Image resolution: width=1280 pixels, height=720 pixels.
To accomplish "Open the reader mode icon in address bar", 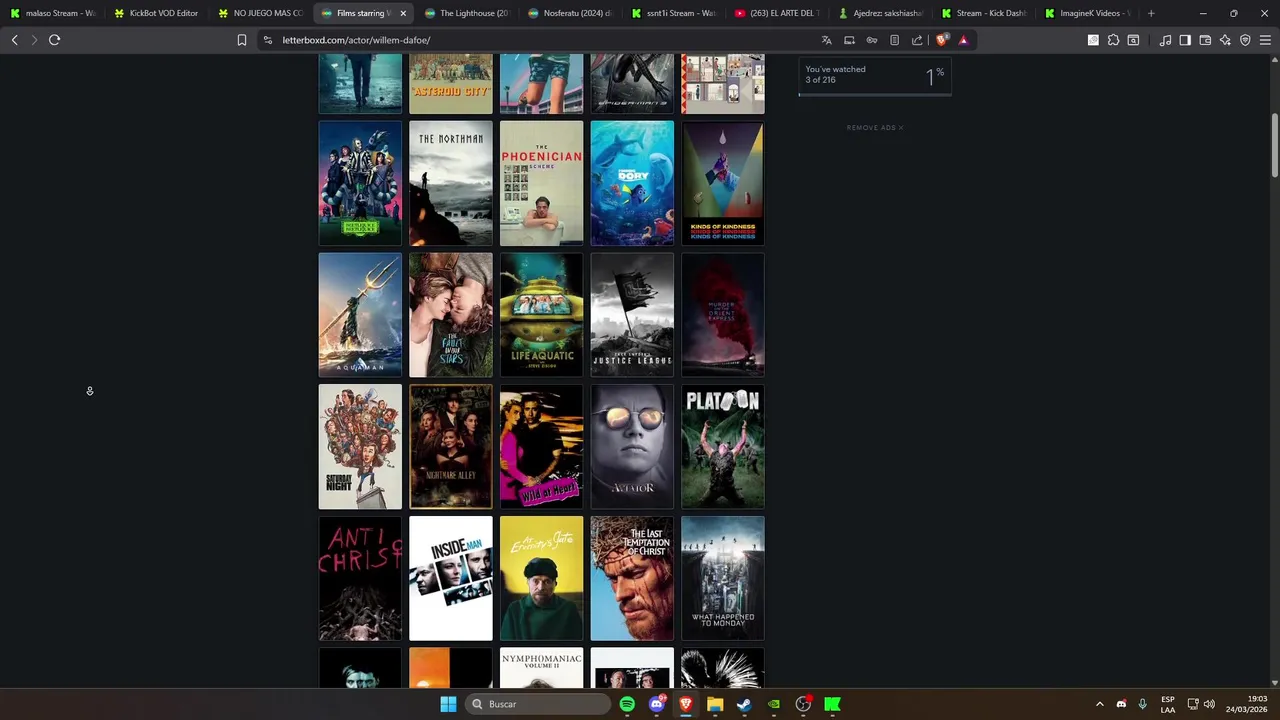I will click(x=894, y=40).
